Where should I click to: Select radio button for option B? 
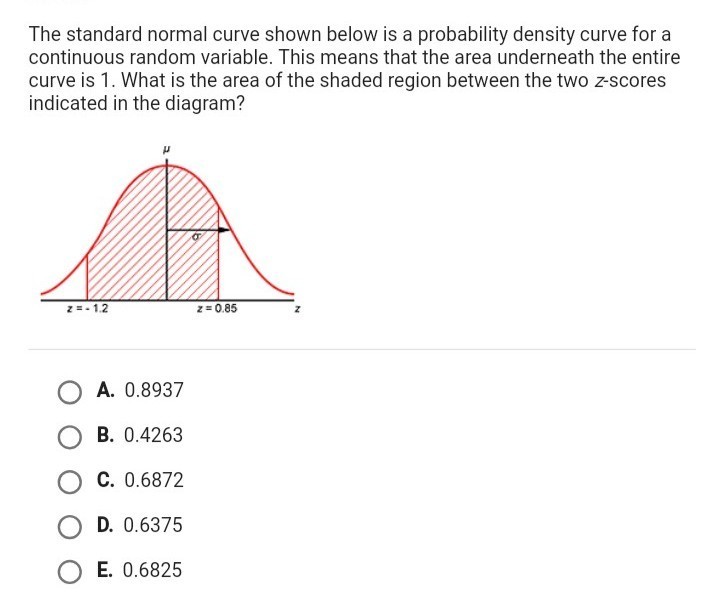[70, 437]
